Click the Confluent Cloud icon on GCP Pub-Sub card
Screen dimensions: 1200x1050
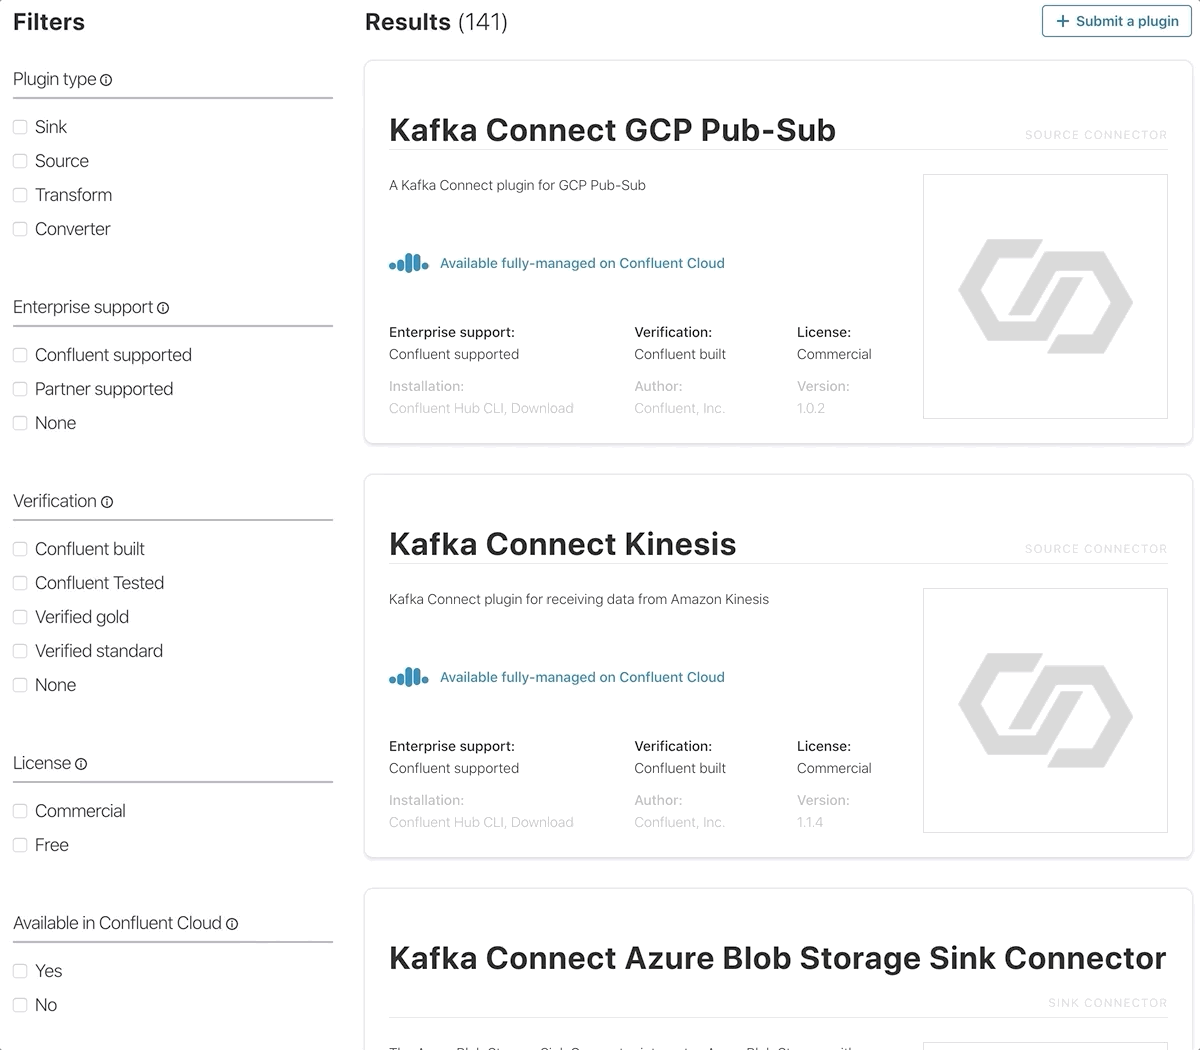[x=409, y=263]
